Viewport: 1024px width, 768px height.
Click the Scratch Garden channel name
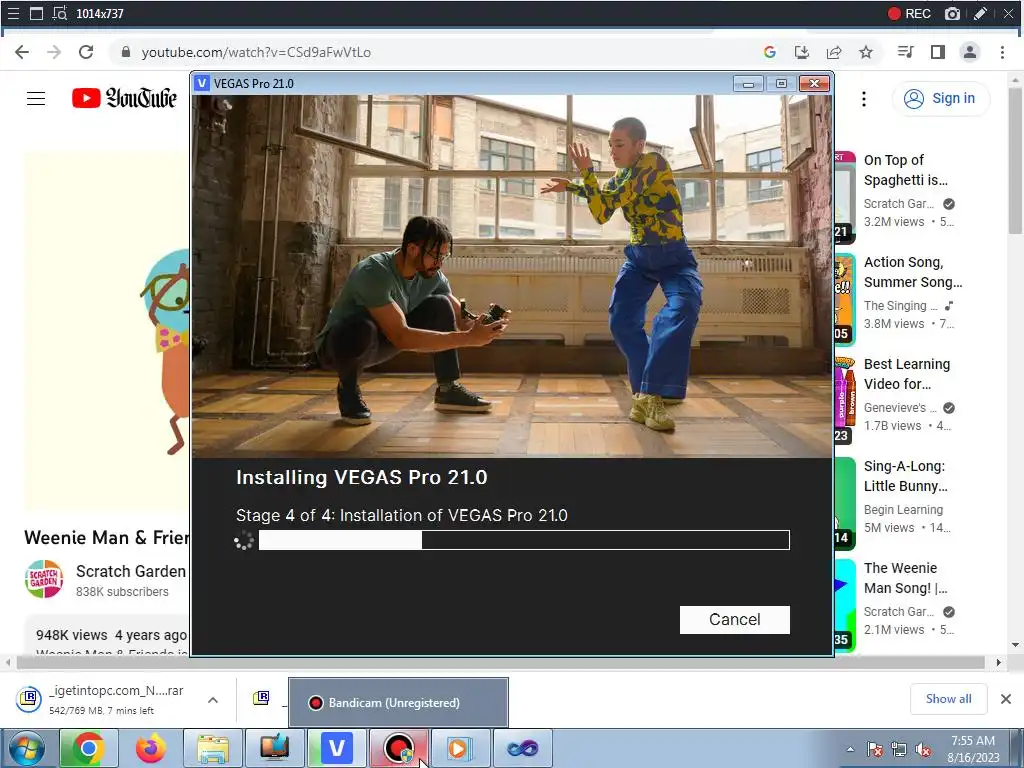click(x=131, y=571)
